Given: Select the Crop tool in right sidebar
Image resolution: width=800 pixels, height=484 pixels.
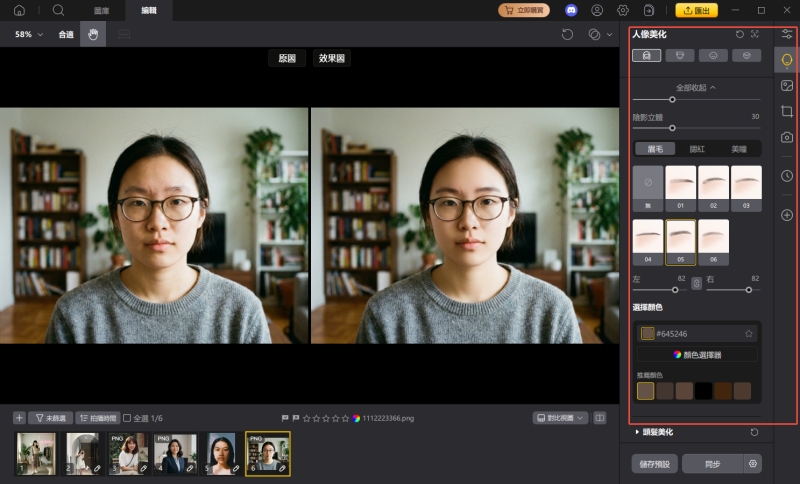Looking at the screenshot, I should 787,111.
